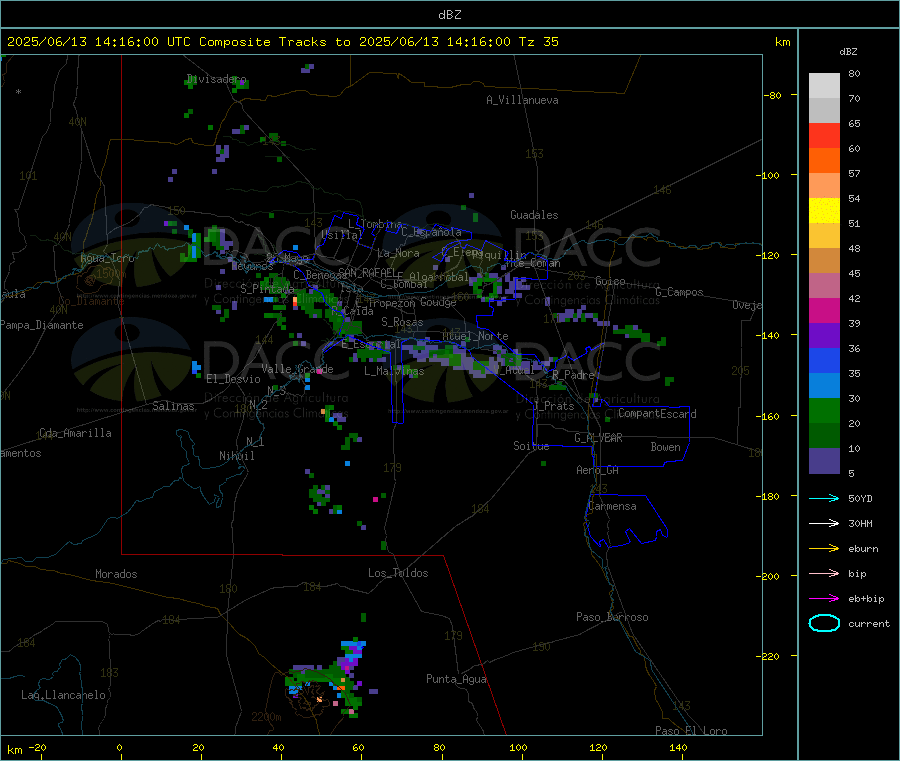The width and height of the screenshot is (900, 761).
Task: Click the Guadales map label
Action: [534, 215]
